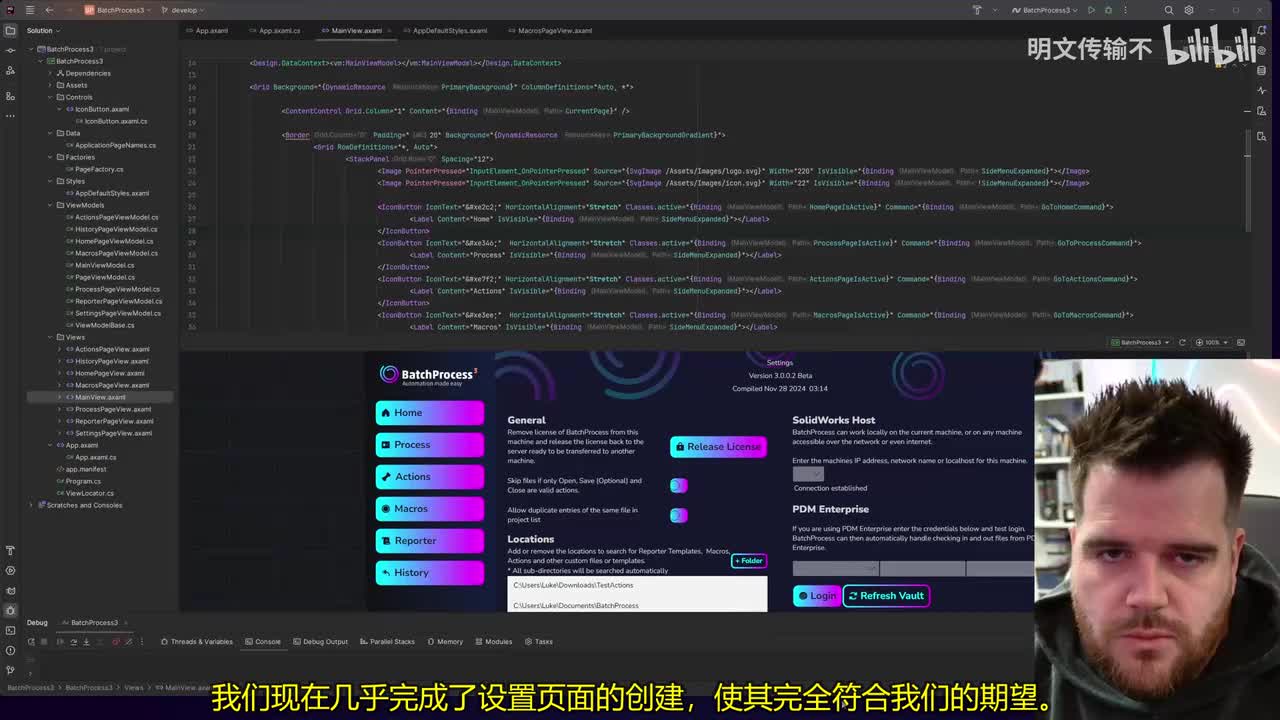Open the Notifications bell icon
The height and width of the screenshot is (720, 1280).
point(1262,30)
